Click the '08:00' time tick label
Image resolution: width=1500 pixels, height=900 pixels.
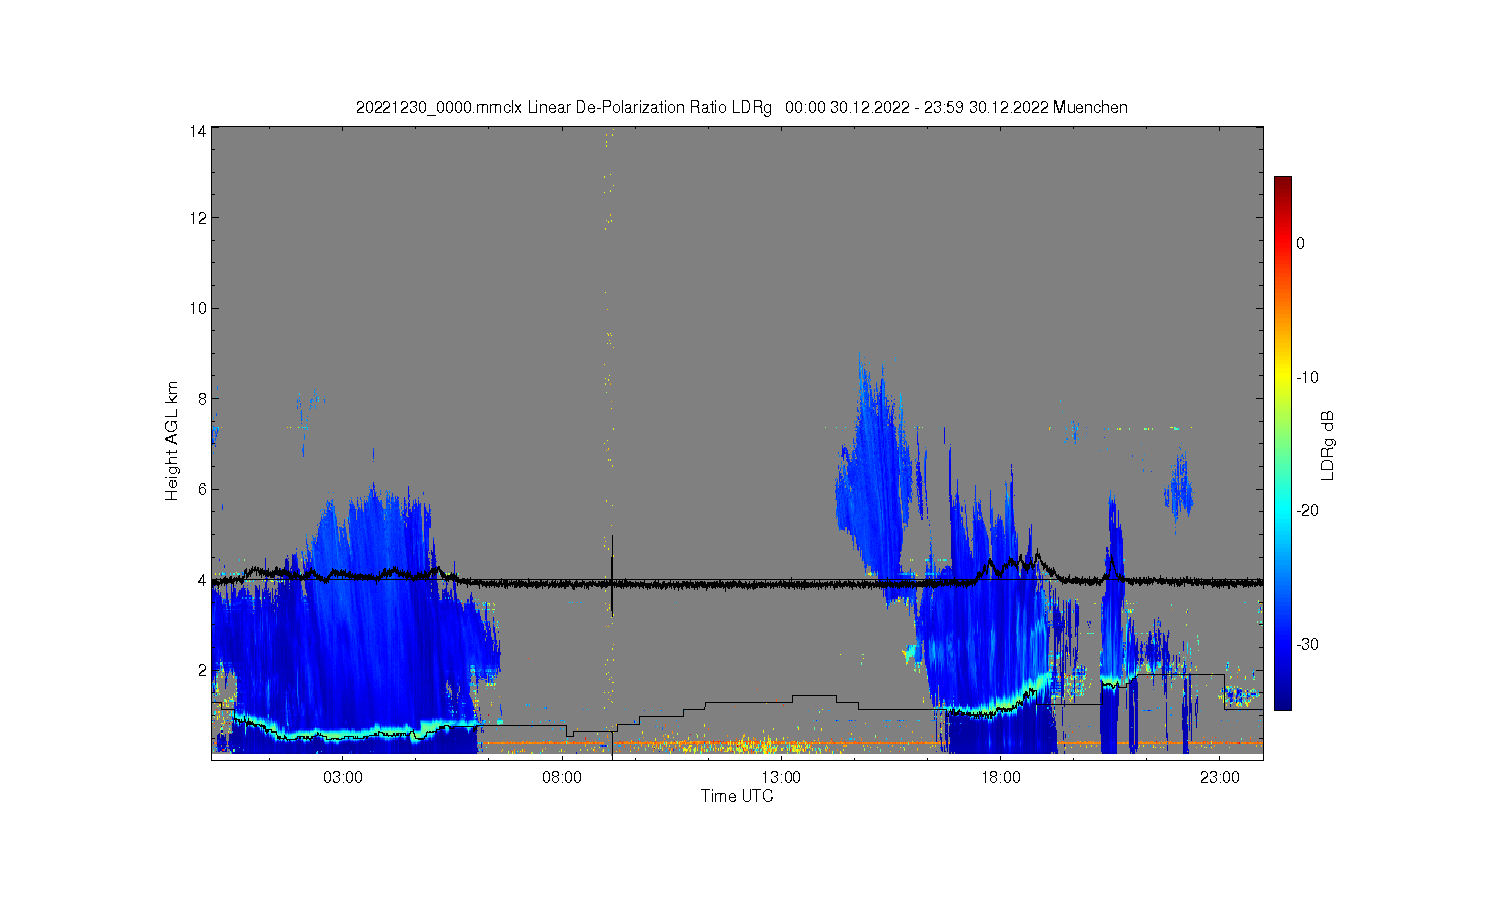(x=562, y=777)
